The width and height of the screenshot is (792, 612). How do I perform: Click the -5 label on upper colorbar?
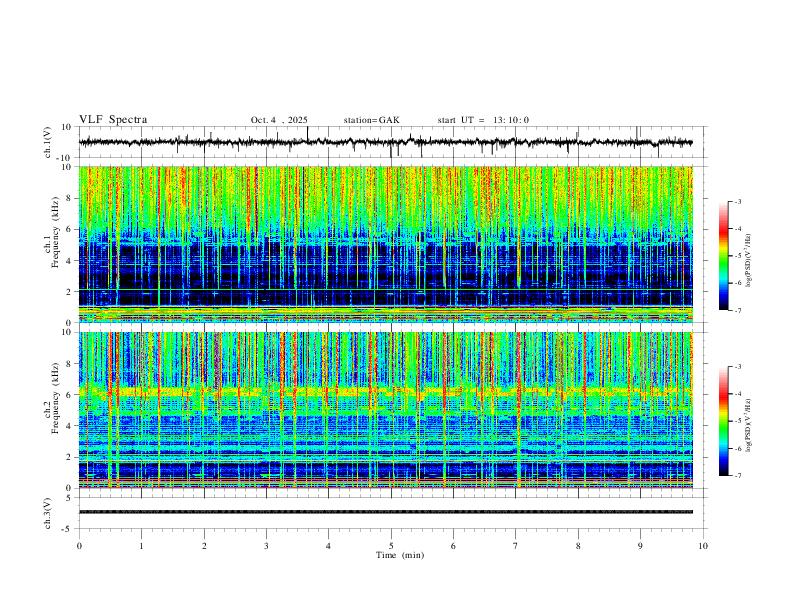click(x=737, y=256)
